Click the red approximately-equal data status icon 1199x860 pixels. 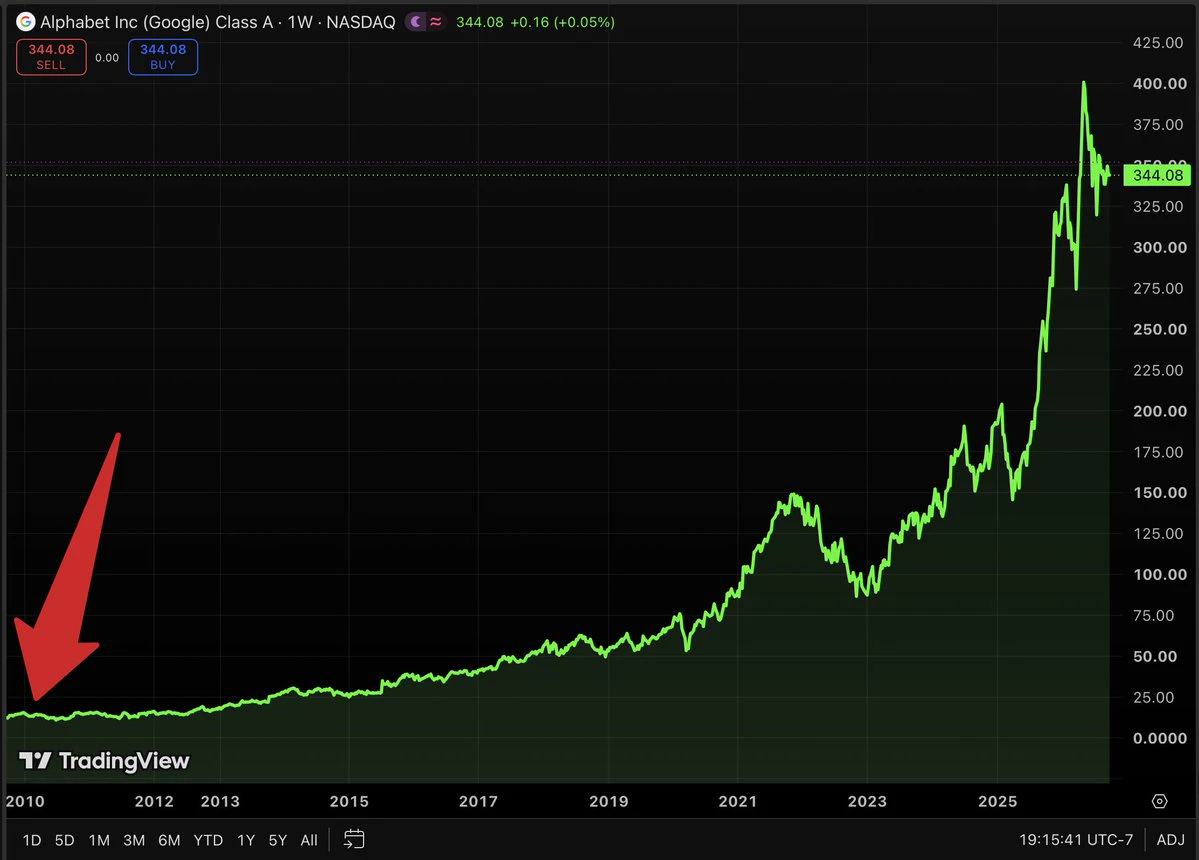(436, 22)
